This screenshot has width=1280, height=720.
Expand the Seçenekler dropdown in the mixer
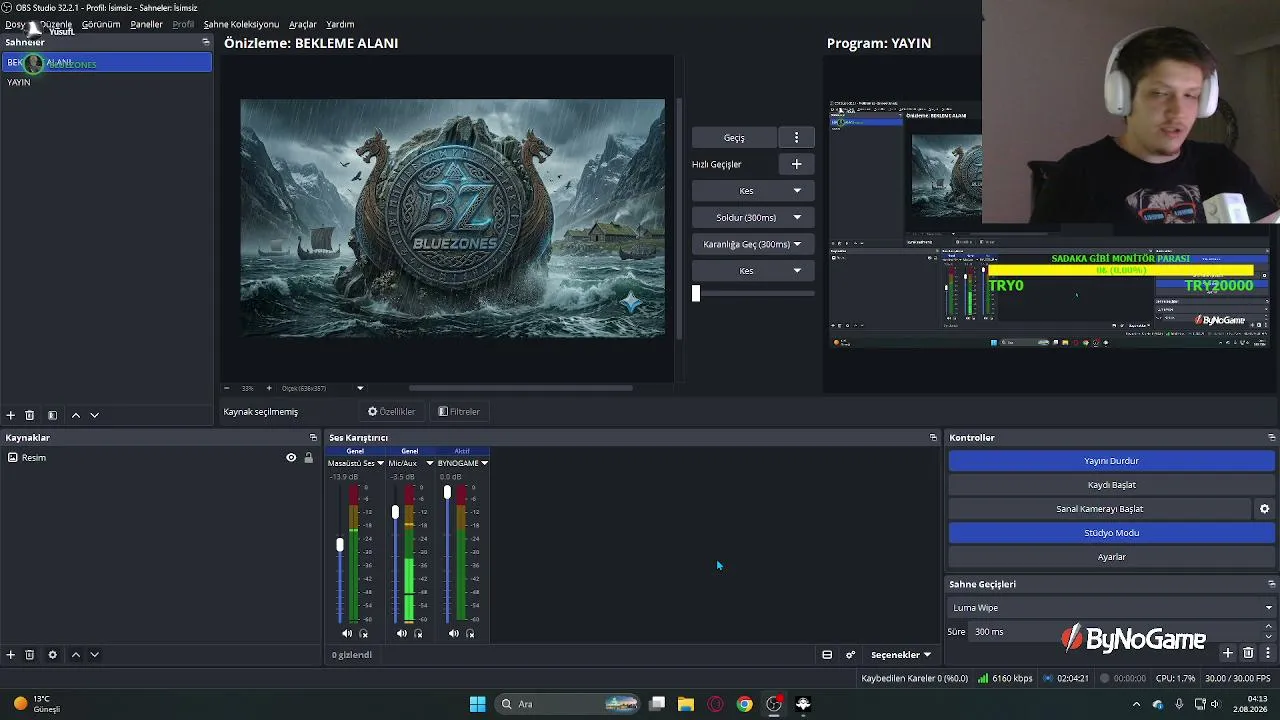point(901,655)
